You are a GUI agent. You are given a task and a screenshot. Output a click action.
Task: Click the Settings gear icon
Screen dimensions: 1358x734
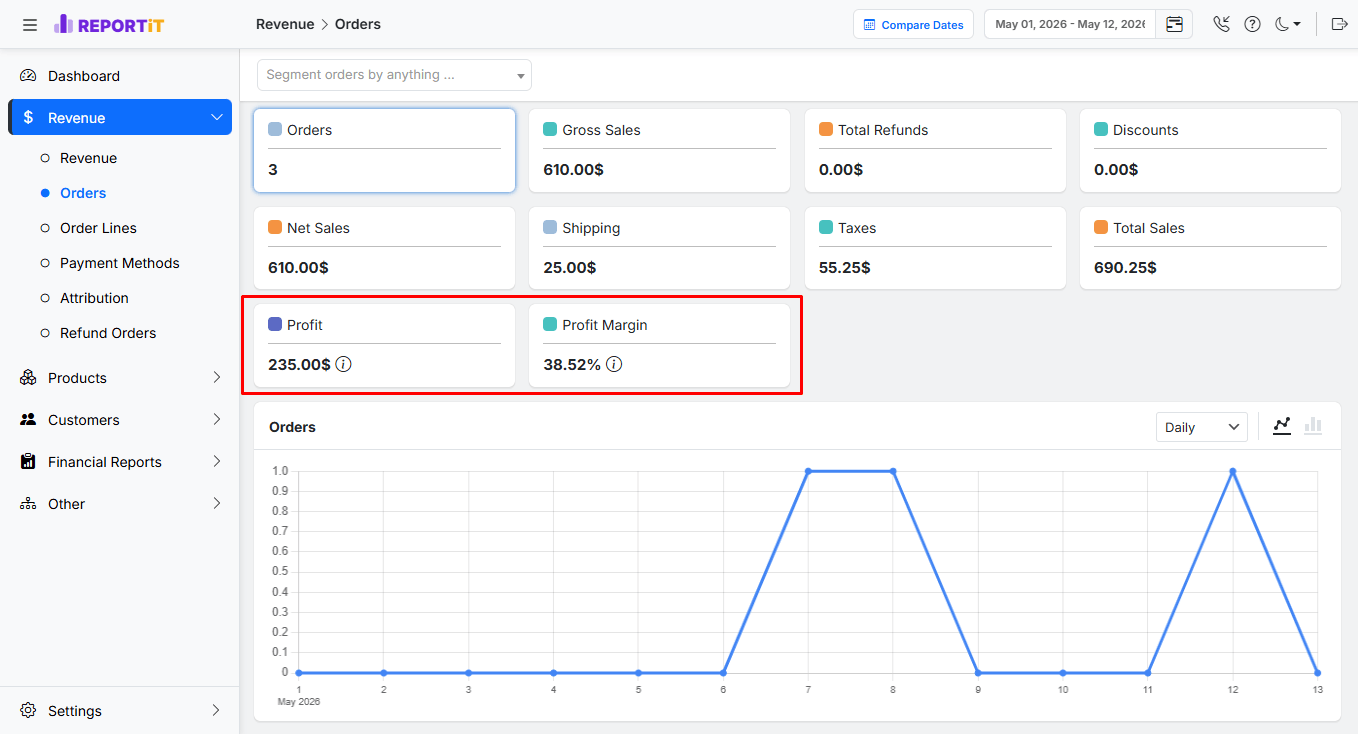[x=28, y=711]
